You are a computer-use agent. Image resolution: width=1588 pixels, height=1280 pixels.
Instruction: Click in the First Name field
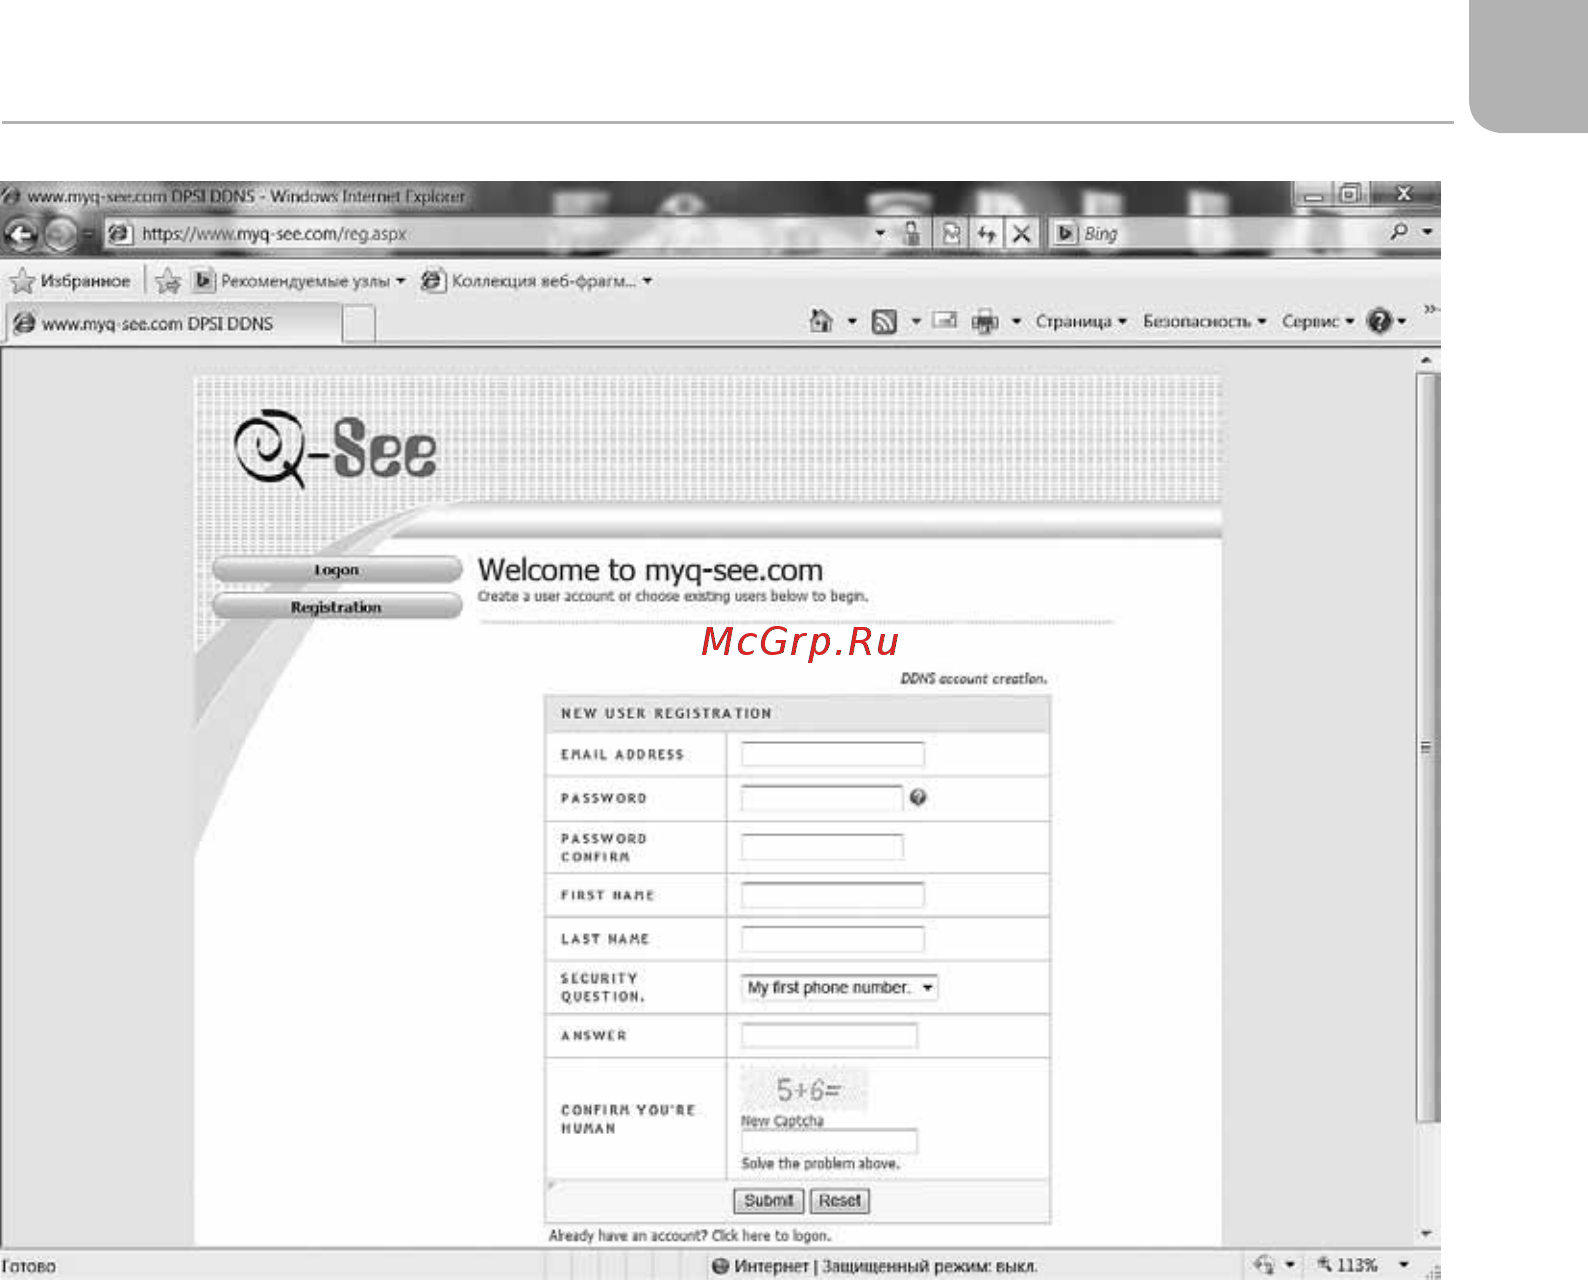click(x=832, y=895)
